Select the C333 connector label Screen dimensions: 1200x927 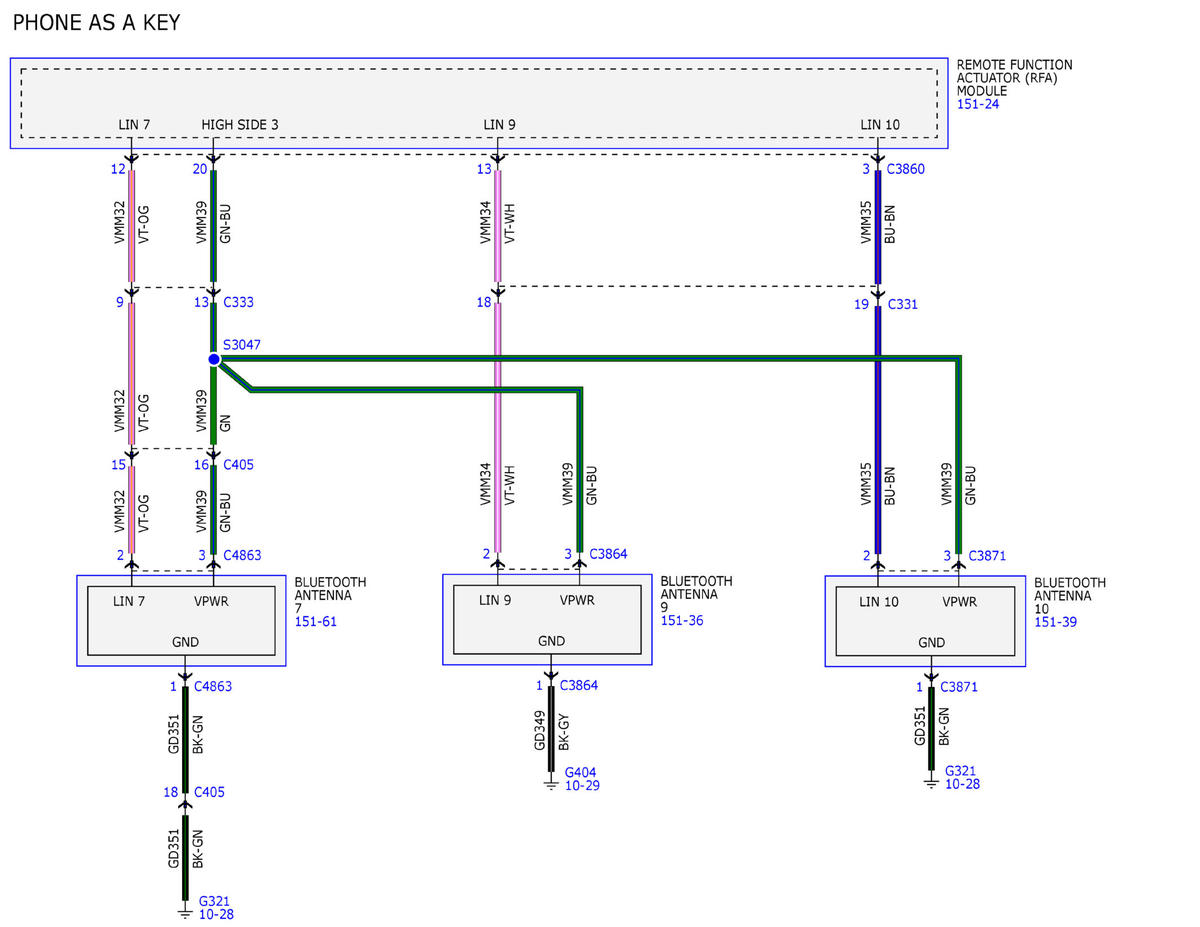240,302
